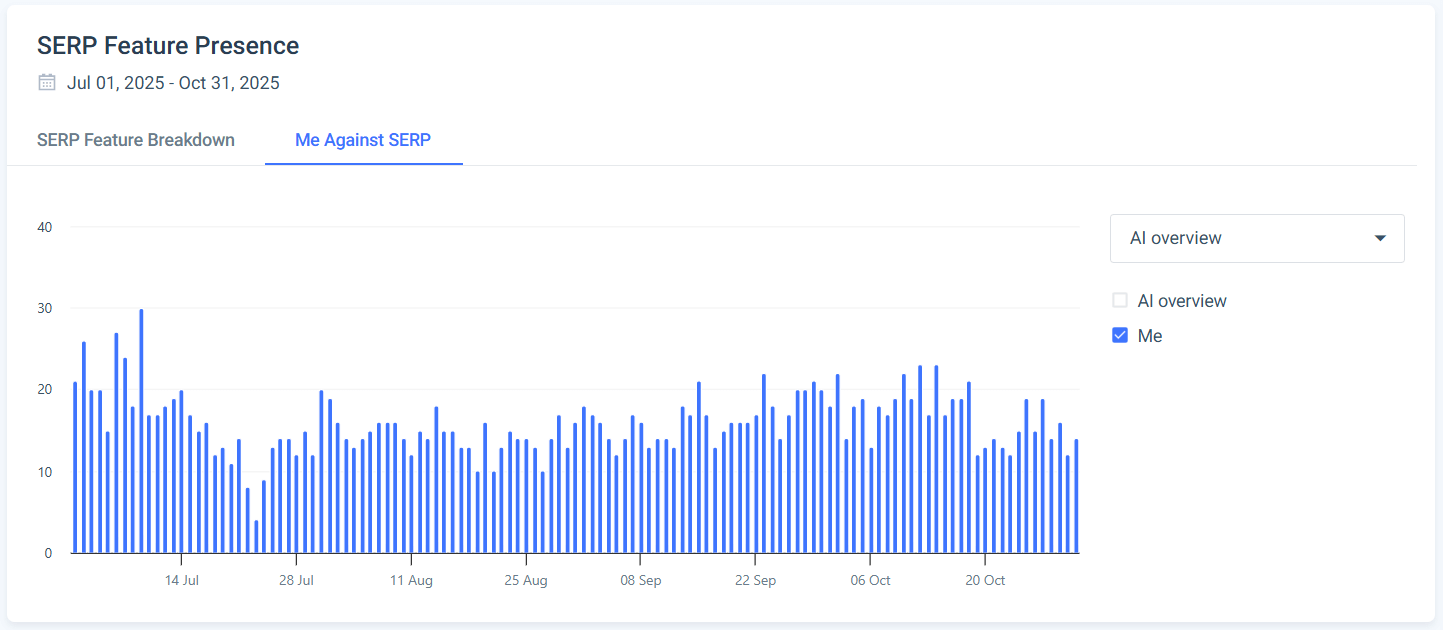1443x630 pixels.
Task: Click the 22 Sep axis label
Action: (756, 580)
